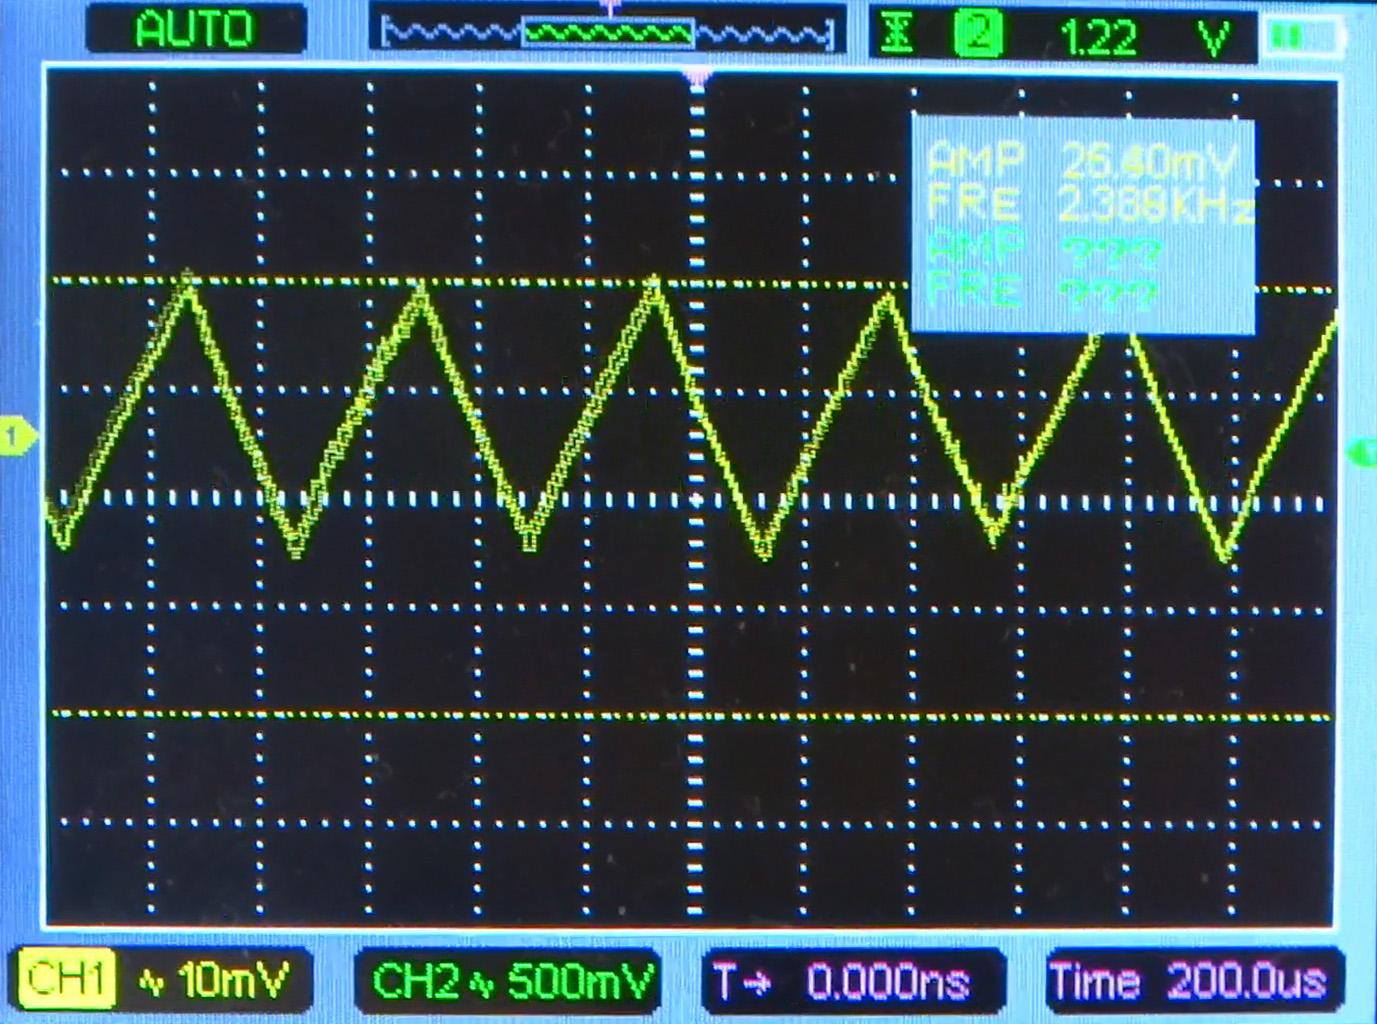Select the trigger source channel 2 badge

(977, 35)
